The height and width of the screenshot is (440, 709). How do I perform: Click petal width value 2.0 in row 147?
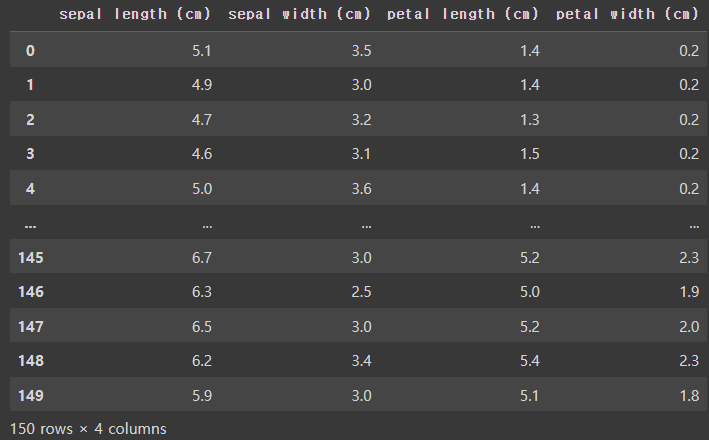[x=689, y=326]
